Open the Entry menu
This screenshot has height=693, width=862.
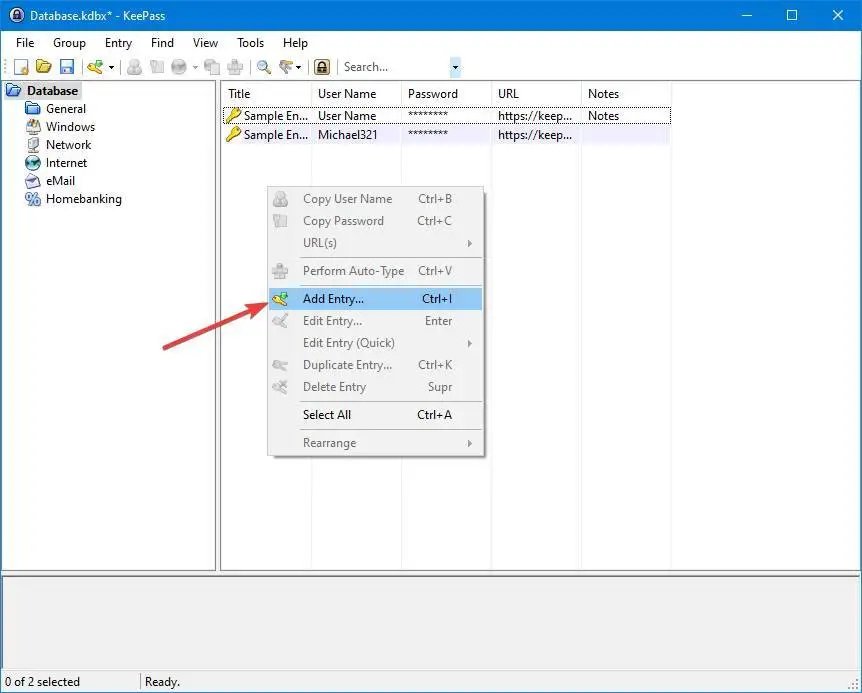[118, 43]
